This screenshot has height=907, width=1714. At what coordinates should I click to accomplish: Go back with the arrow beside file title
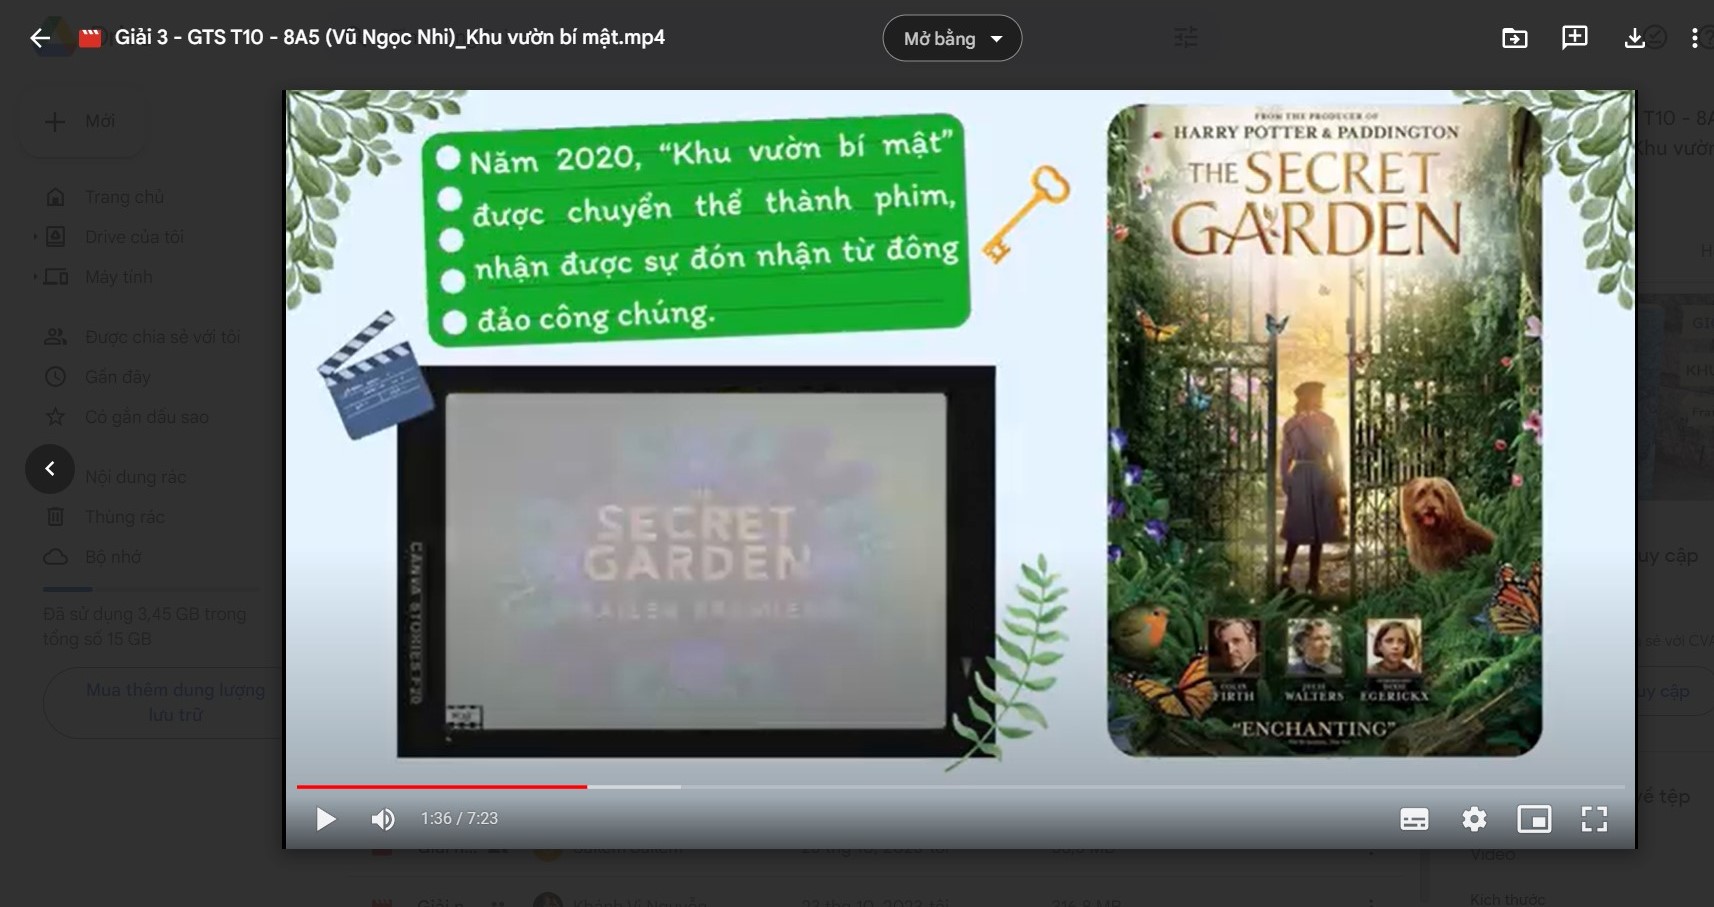coord(40,38)
